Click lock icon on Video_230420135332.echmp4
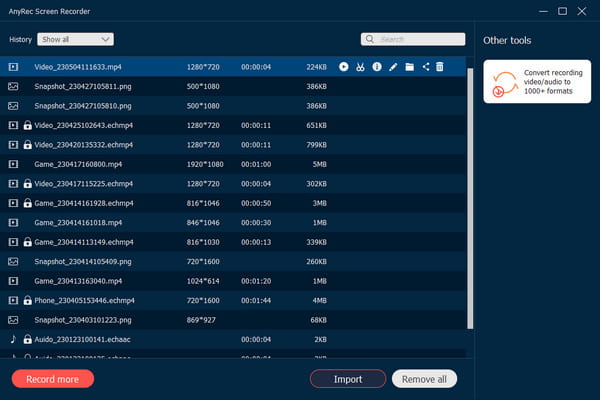The image size is (600, 400). 28,145
